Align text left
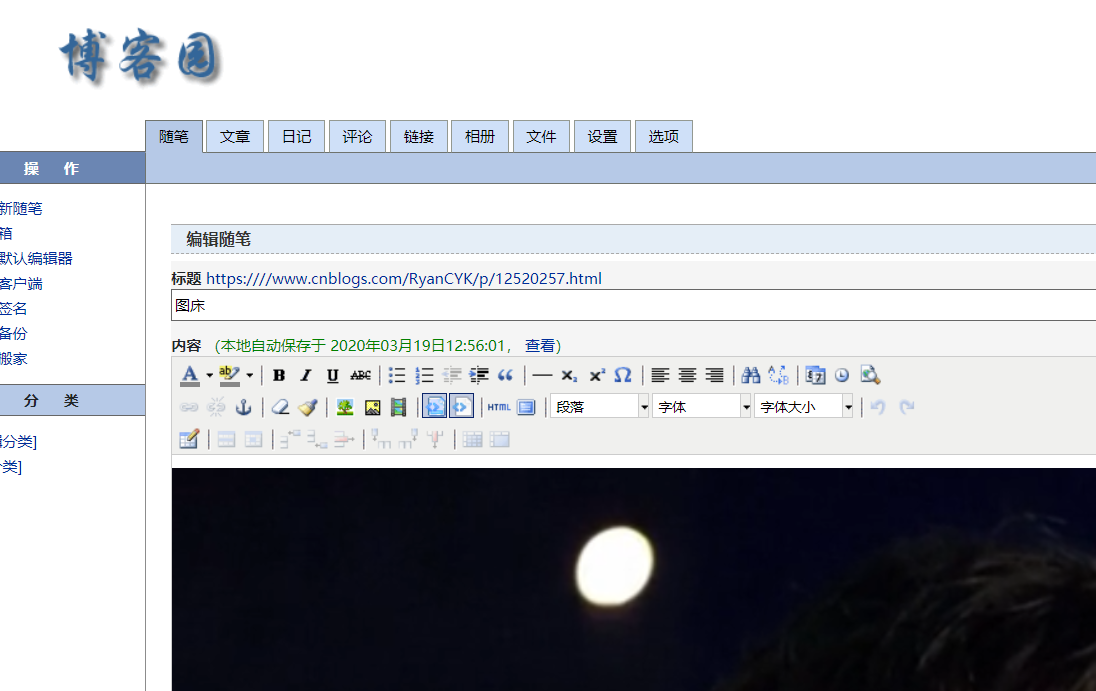 point(661,375)
